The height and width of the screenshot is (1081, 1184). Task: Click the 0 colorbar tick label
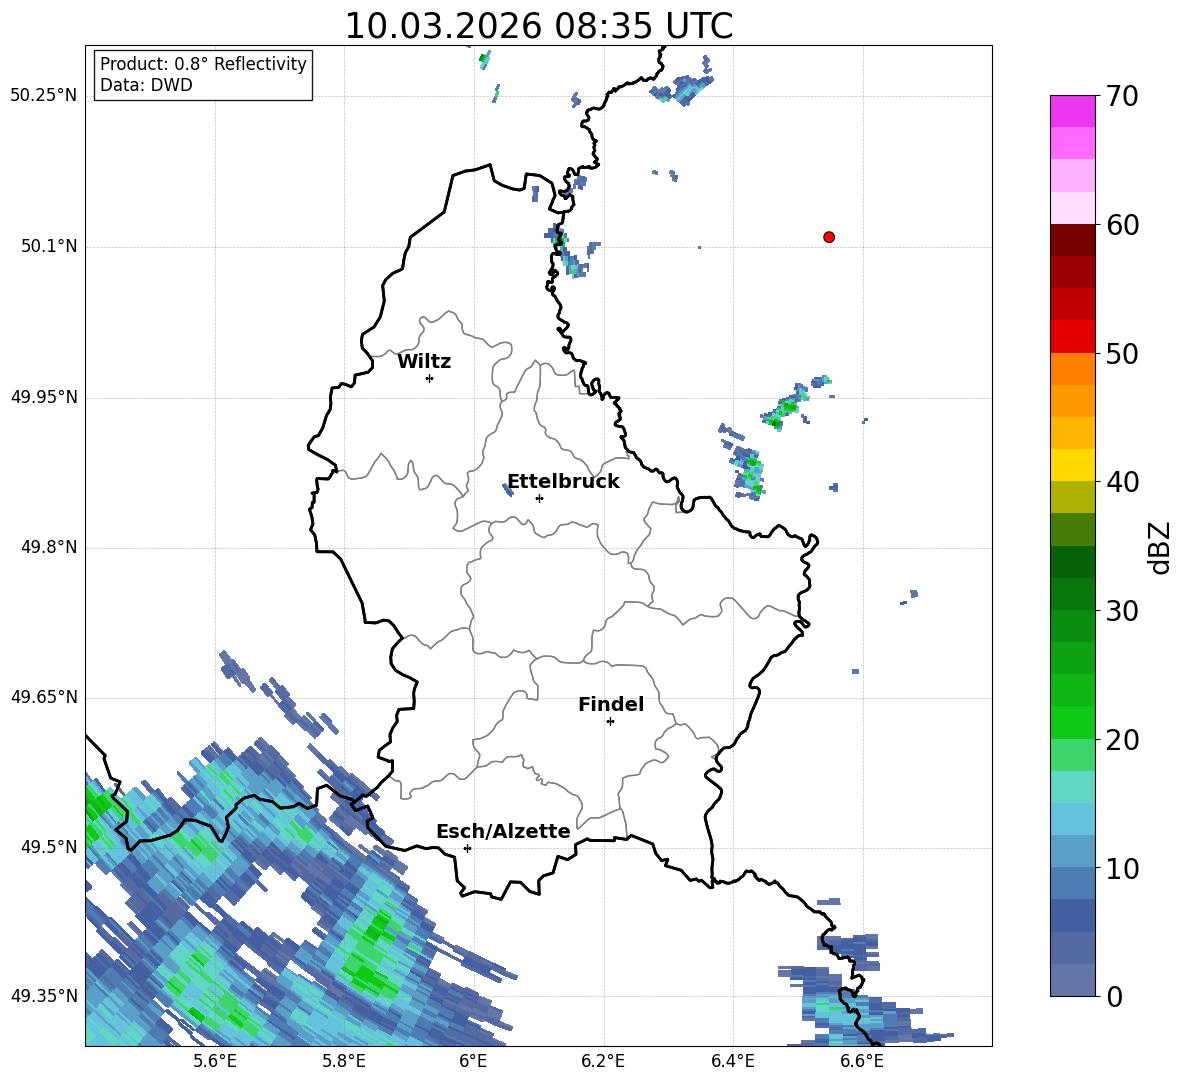pos(1114,996)
